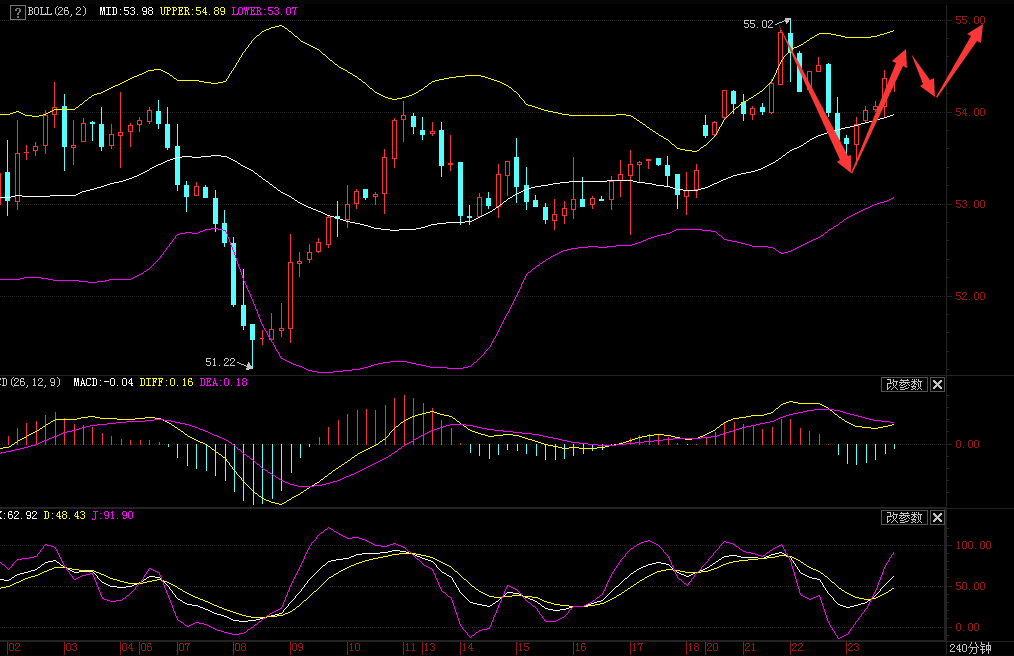1014x656 pixels.
Task: Click the 55.02 high price marker
Action: (x=758, y=23)
